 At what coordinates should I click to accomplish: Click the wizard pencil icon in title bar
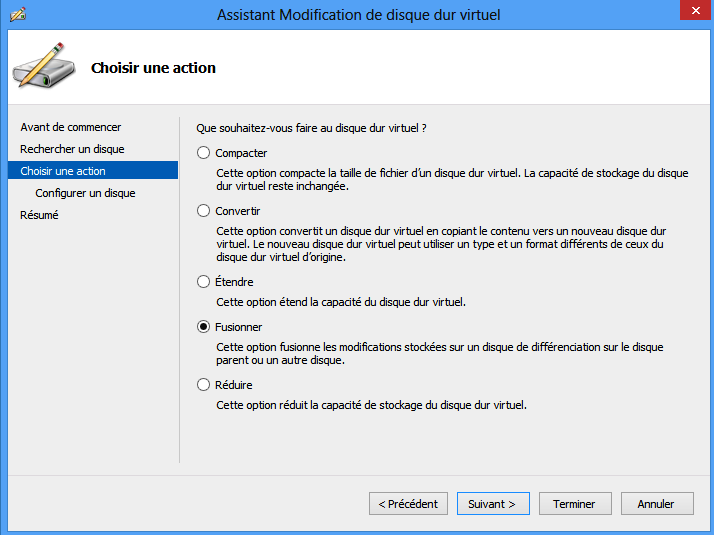17,14
